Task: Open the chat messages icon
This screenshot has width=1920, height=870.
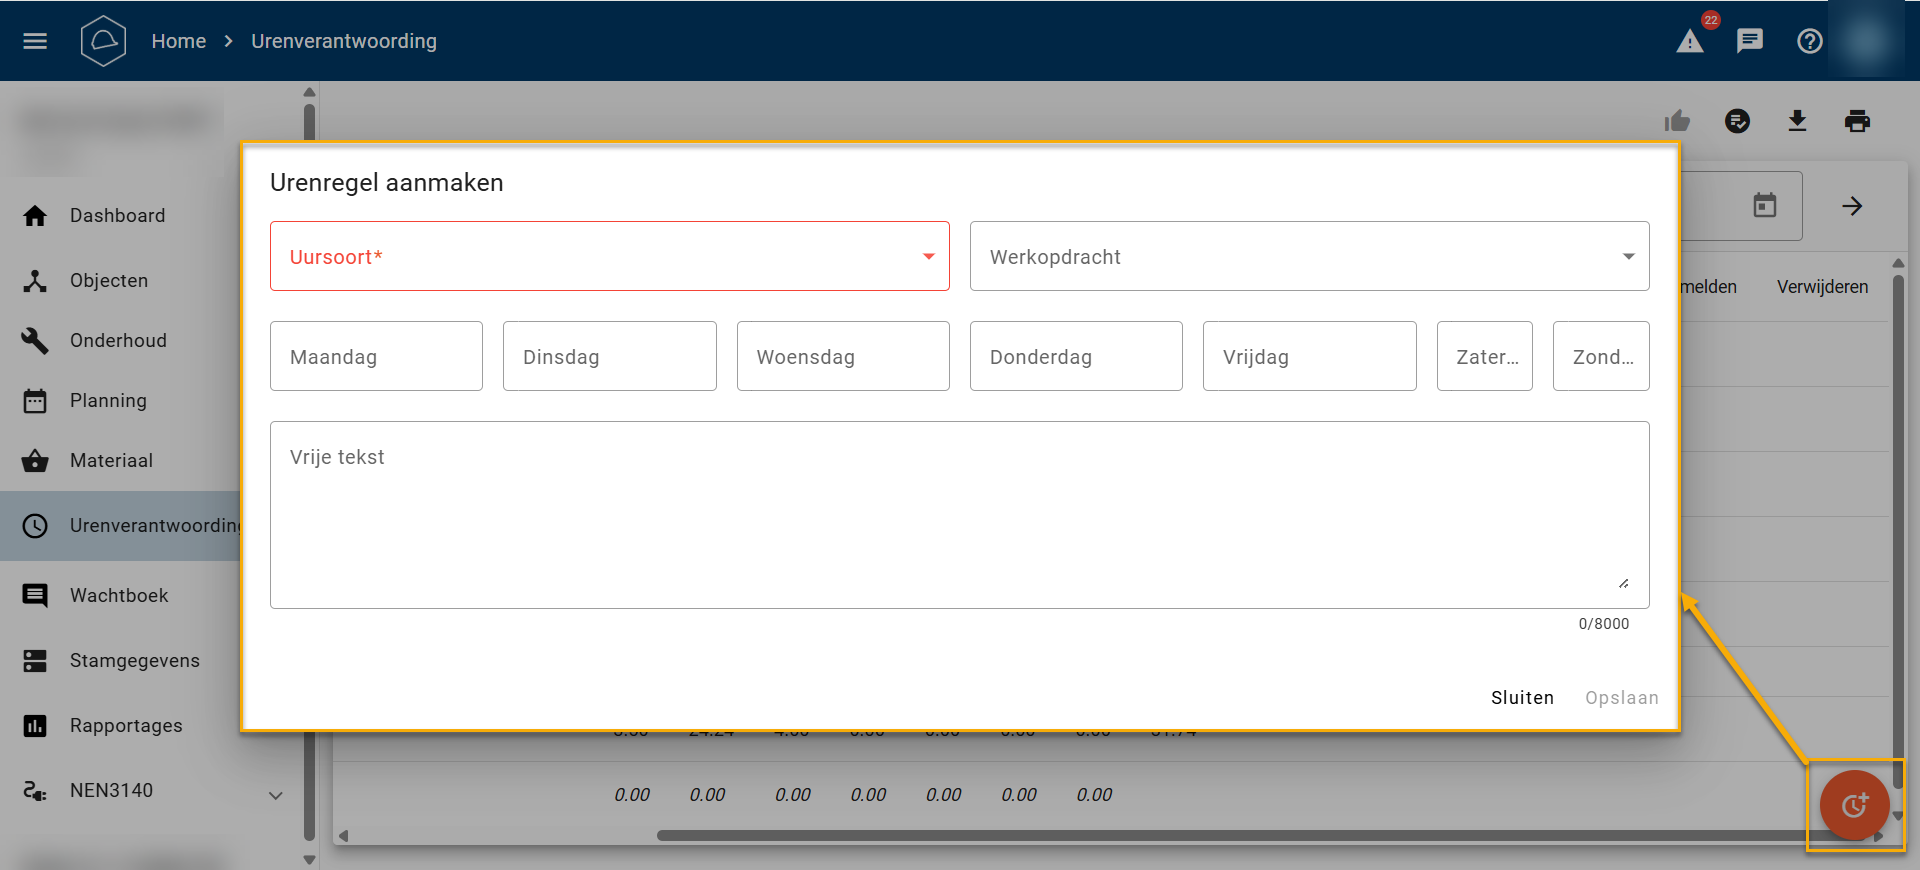Action: [x=1750, y=41]
